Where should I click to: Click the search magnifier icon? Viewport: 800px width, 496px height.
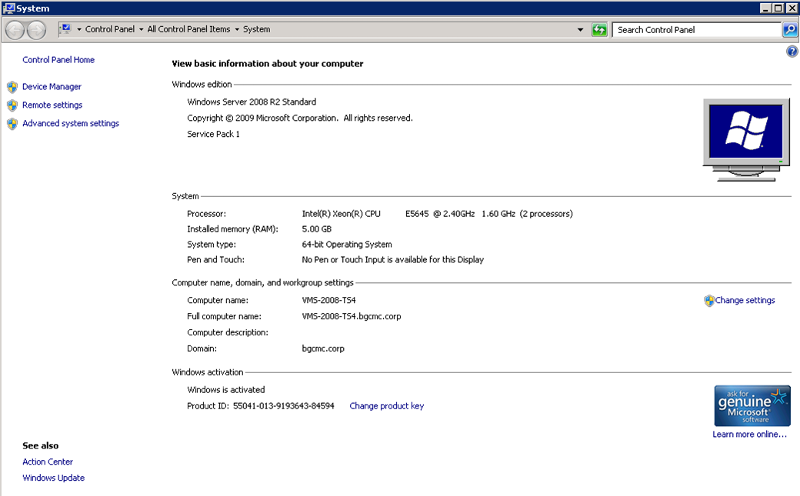coord(789,30)
